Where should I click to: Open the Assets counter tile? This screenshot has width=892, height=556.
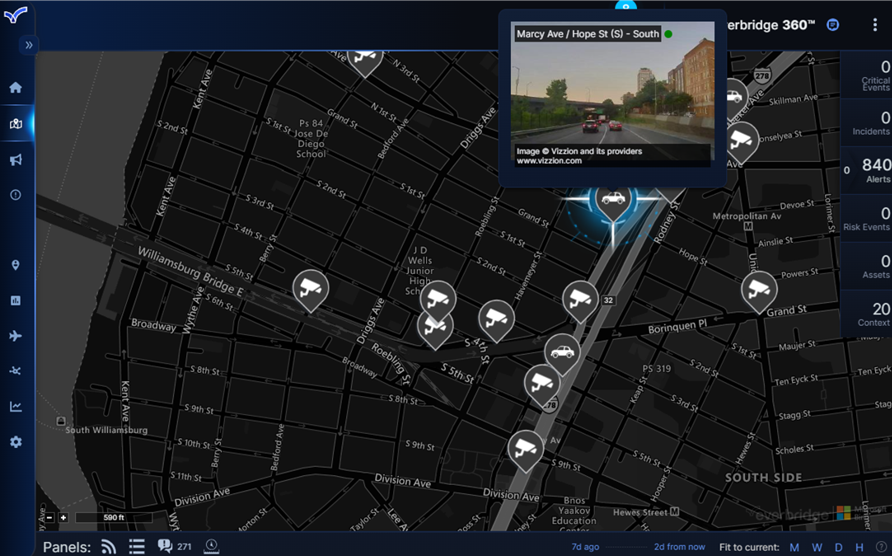coord(866,266)
